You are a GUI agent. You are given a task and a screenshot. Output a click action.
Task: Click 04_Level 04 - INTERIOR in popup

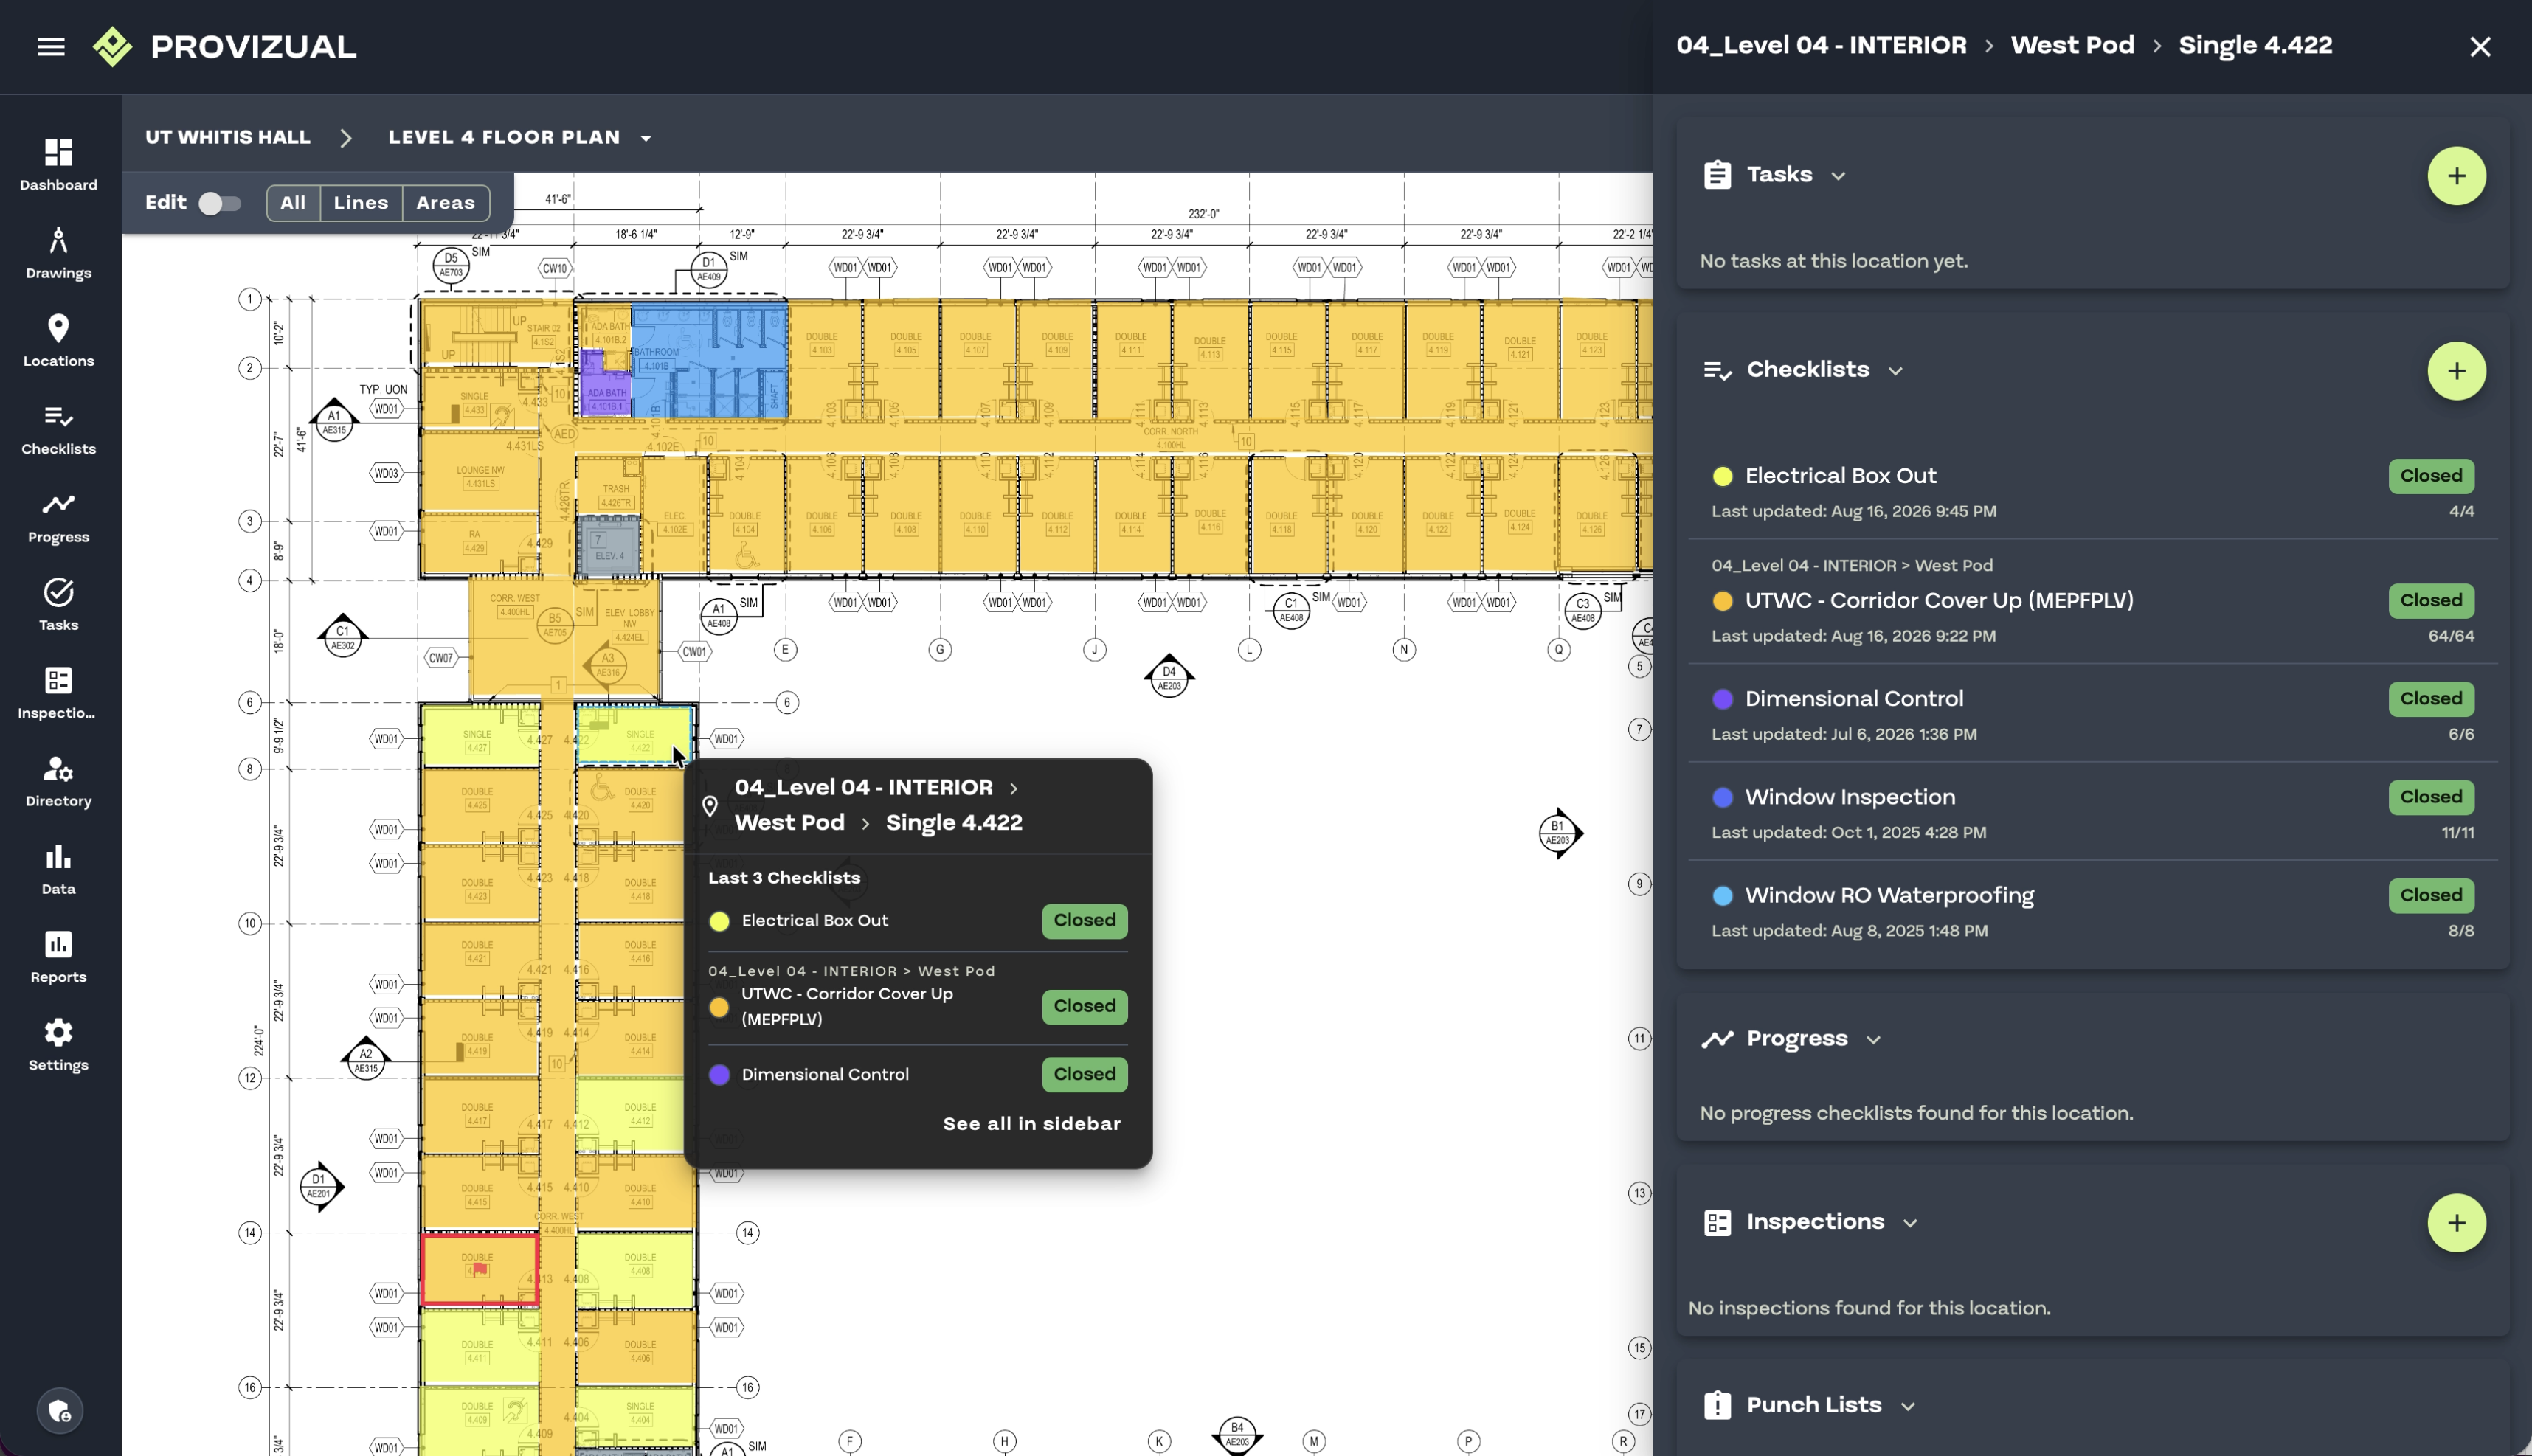click(864, 788)
